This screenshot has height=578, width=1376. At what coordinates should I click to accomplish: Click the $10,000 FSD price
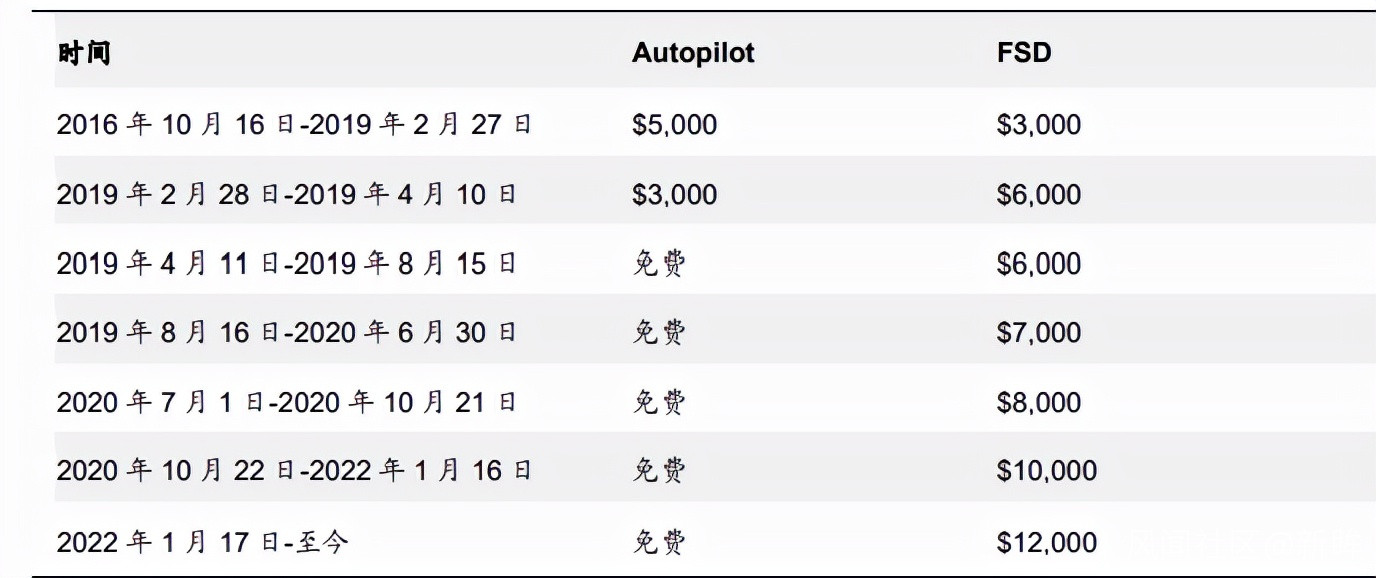pyautogui.click(x=1046, y=470)
